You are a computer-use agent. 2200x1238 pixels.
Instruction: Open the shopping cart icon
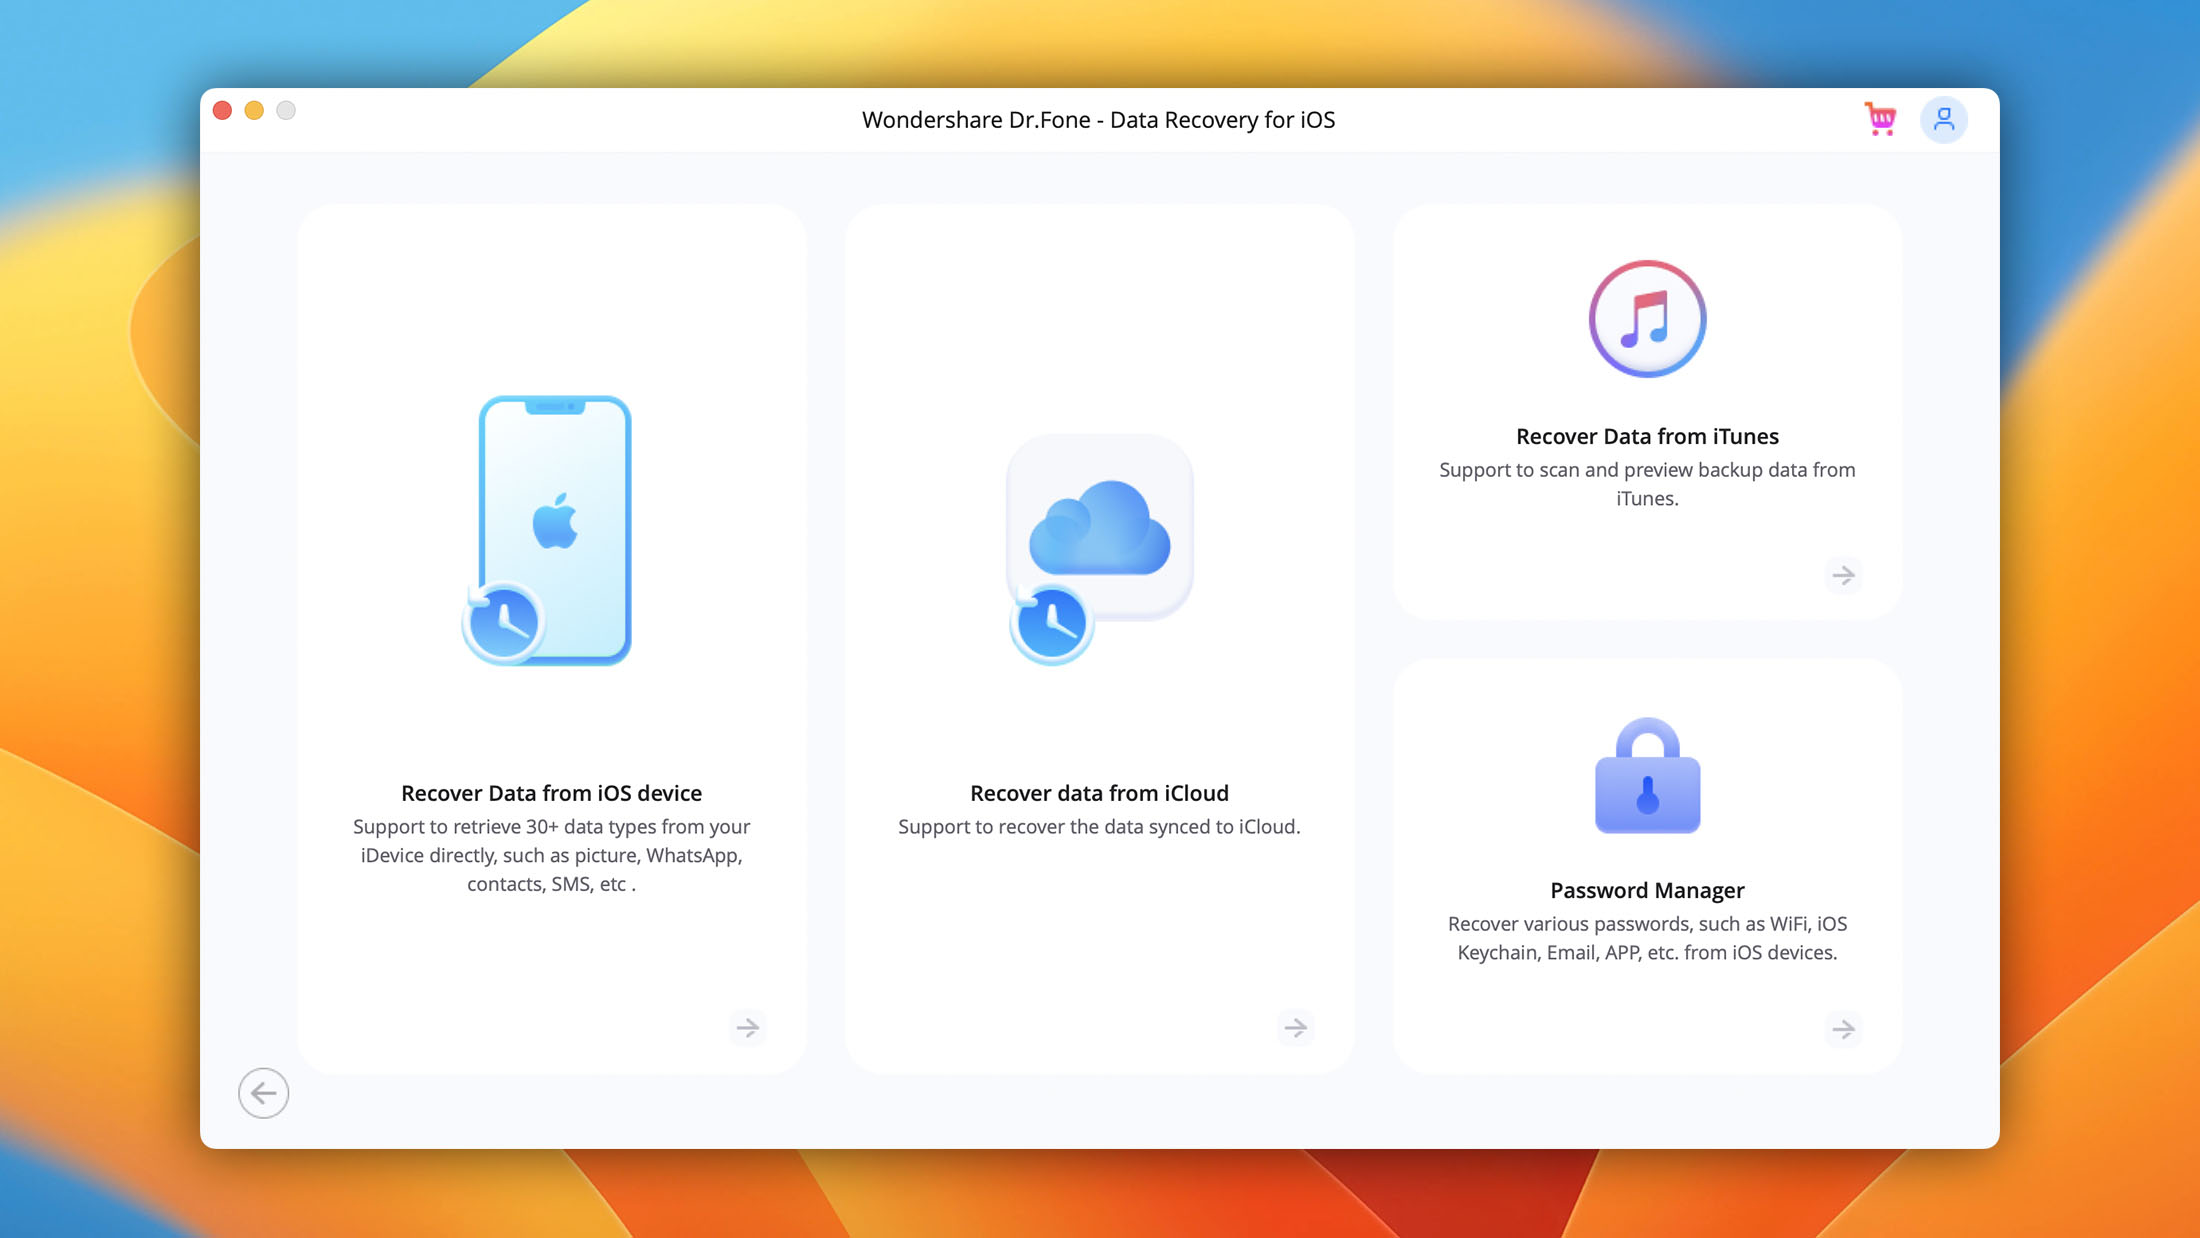click(1880, 119)
